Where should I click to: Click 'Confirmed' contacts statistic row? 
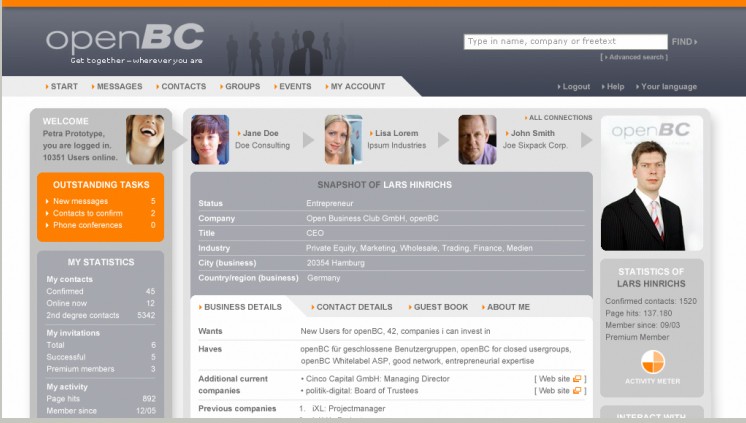point(101,291)
